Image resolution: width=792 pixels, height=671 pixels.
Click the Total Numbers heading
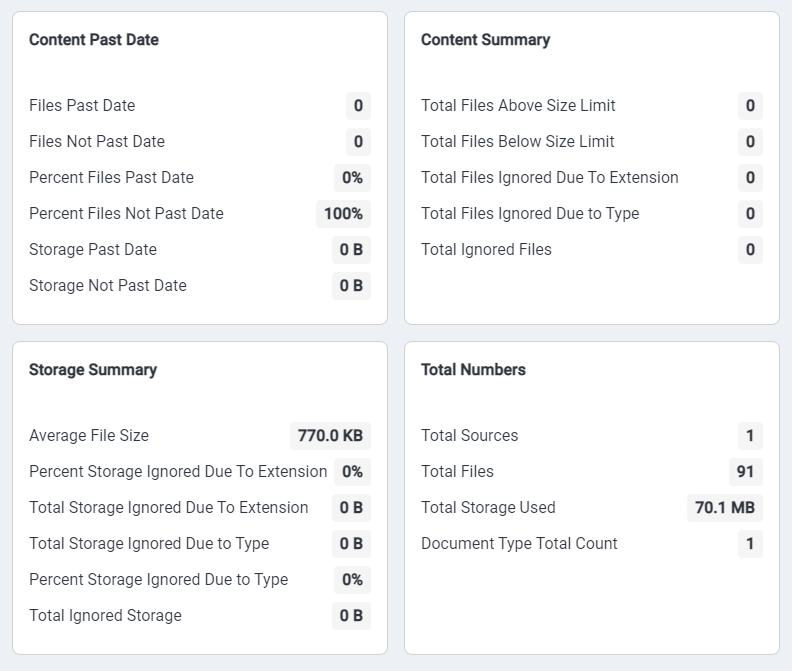pyautogui.click(x=473, y=370)
